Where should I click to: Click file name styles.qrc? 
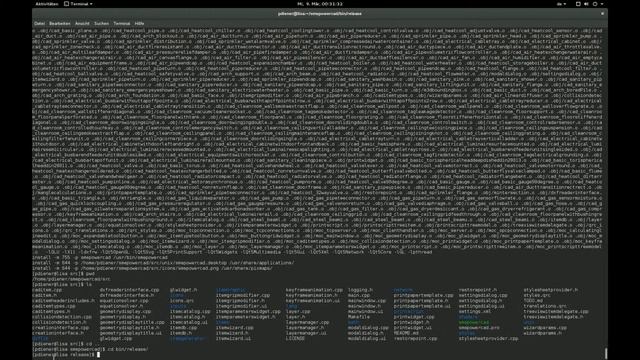point(537,295)
